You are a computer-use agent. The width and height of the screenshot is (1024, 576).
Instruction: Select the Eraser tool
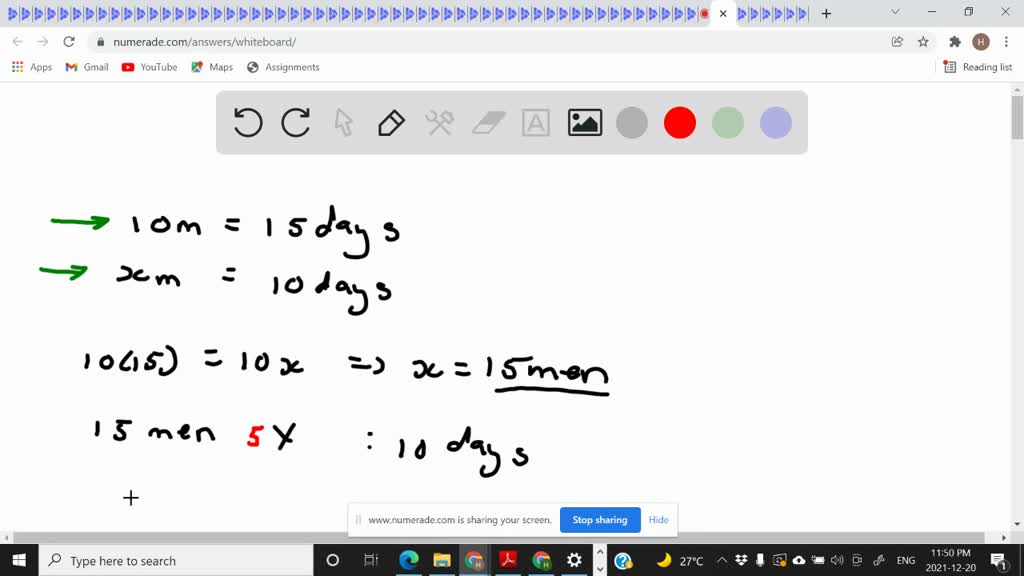pyautogui.click(x=488, y=123)
